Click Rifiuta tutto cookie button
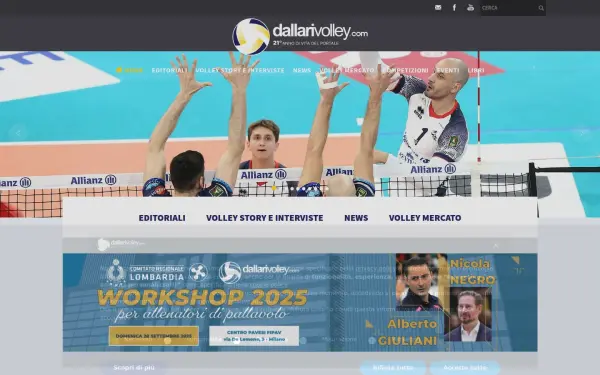This screenshot has width=600, height=375. pyautogui.click(x=393, y=368)
